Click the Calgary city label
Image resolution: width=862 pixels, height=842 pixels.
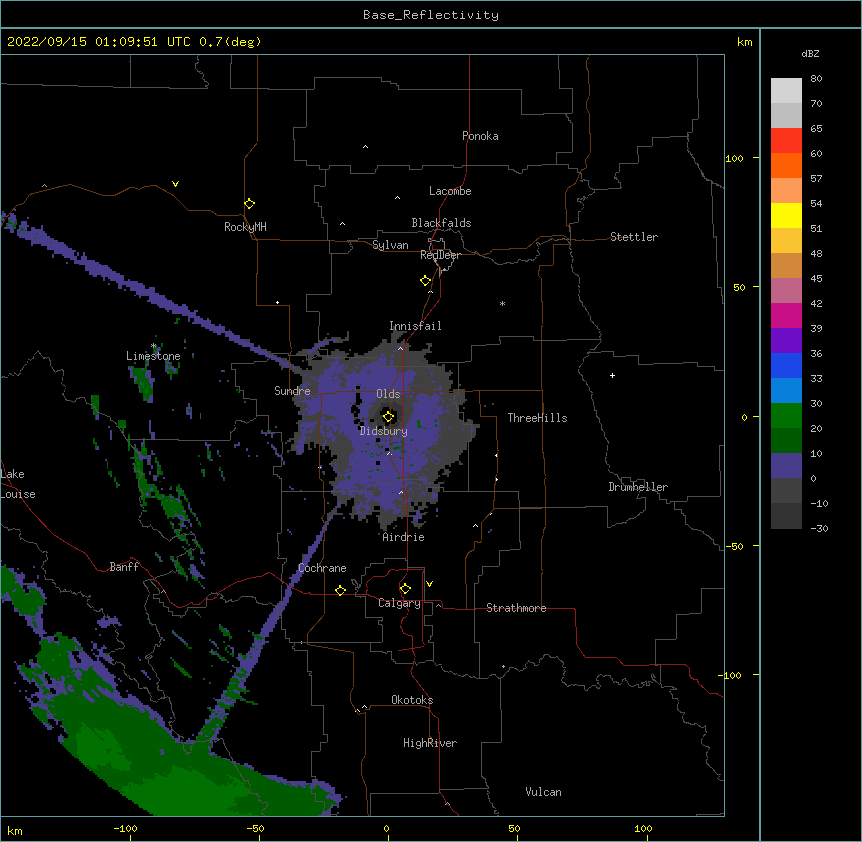pos(399,603)
